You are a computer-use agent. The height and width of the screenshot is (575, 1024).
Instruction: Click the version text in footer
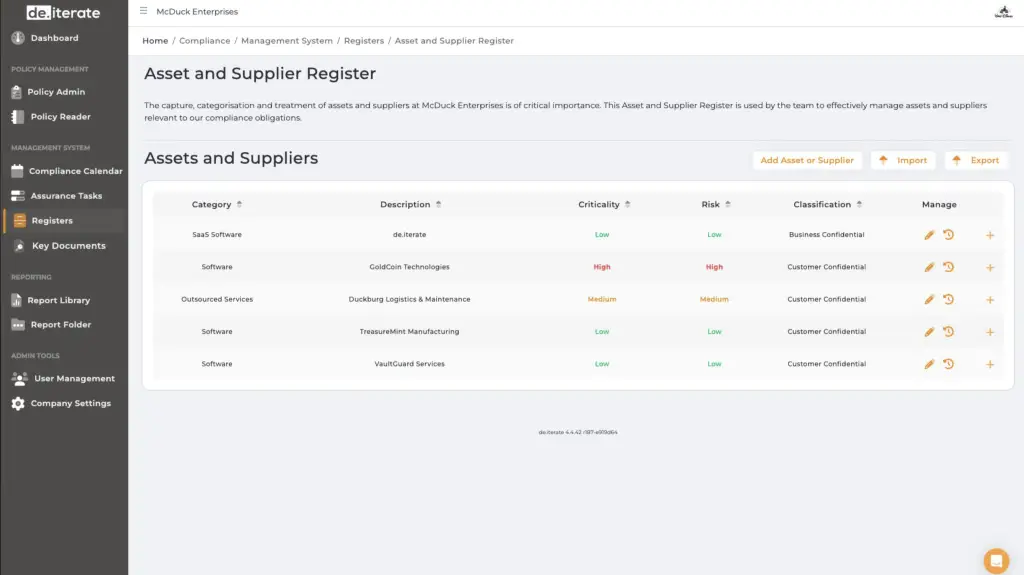[x=578, y=433]
